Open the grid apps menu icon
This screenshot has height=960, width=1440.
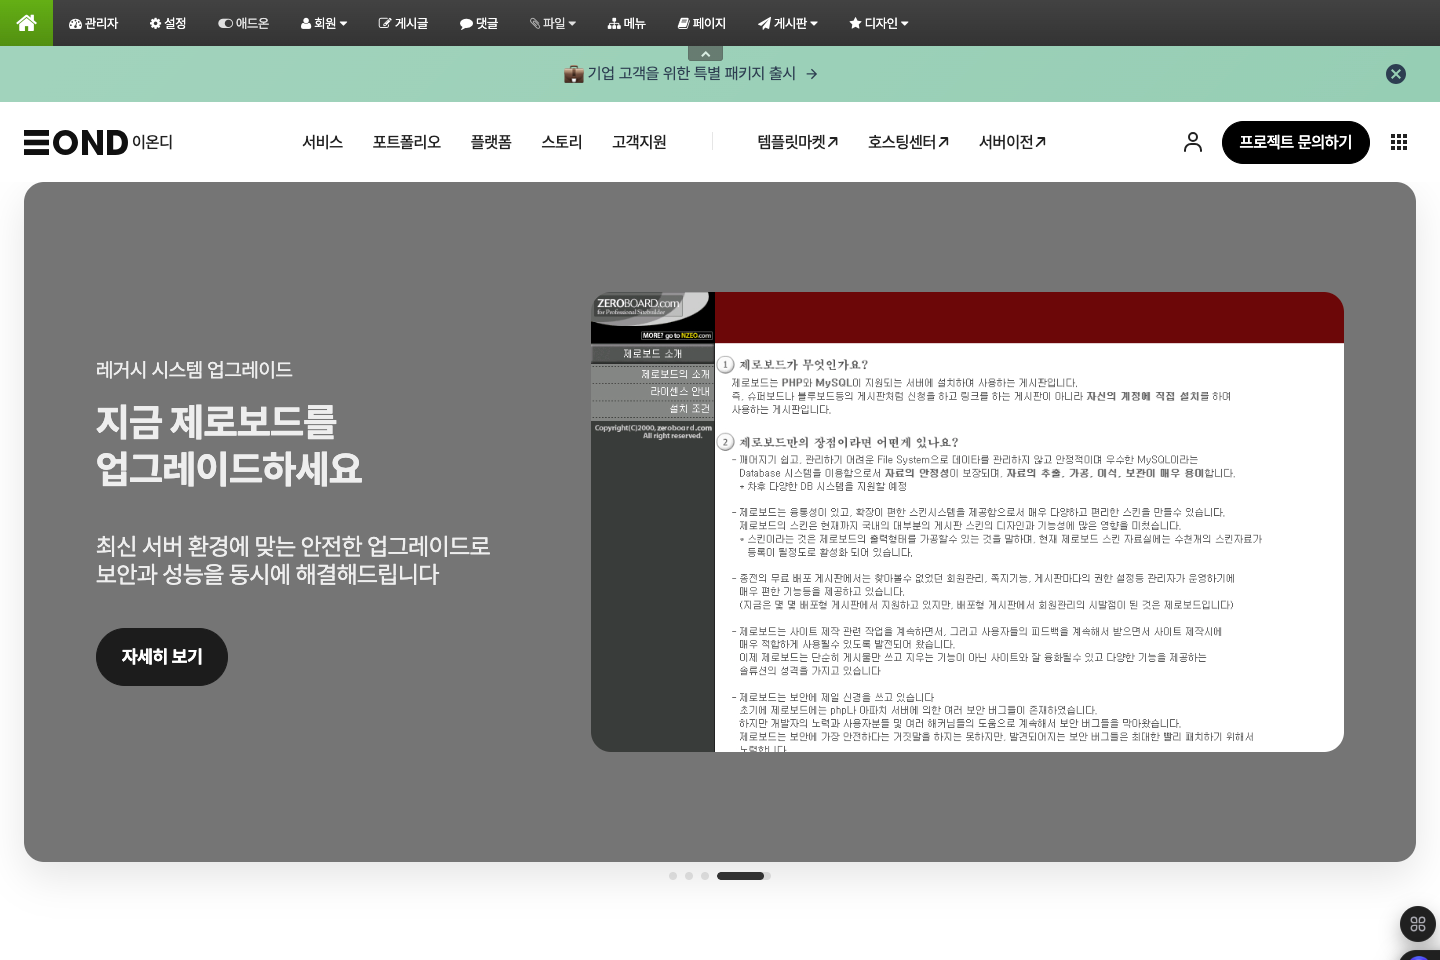(x=1398, y=142)
